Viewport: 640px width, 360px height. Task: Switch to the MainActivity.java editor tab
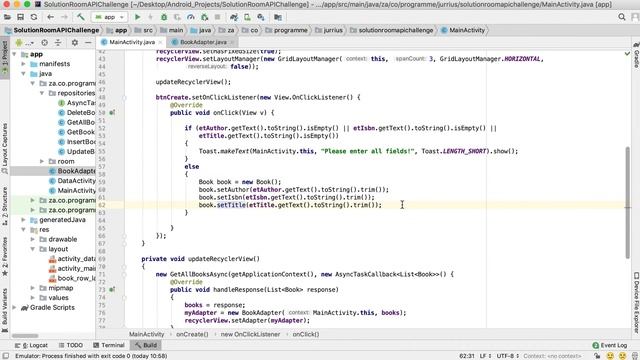[132, 42]
